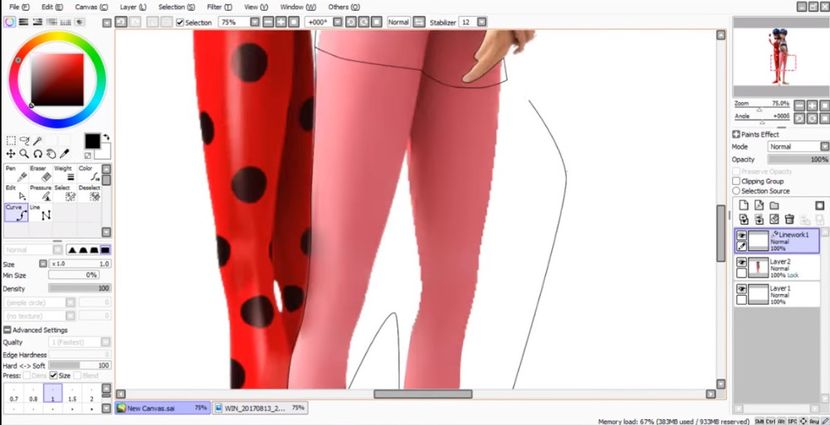Click the navigator preview thumbnail
The image size is (830, 425).
[781, 58]
